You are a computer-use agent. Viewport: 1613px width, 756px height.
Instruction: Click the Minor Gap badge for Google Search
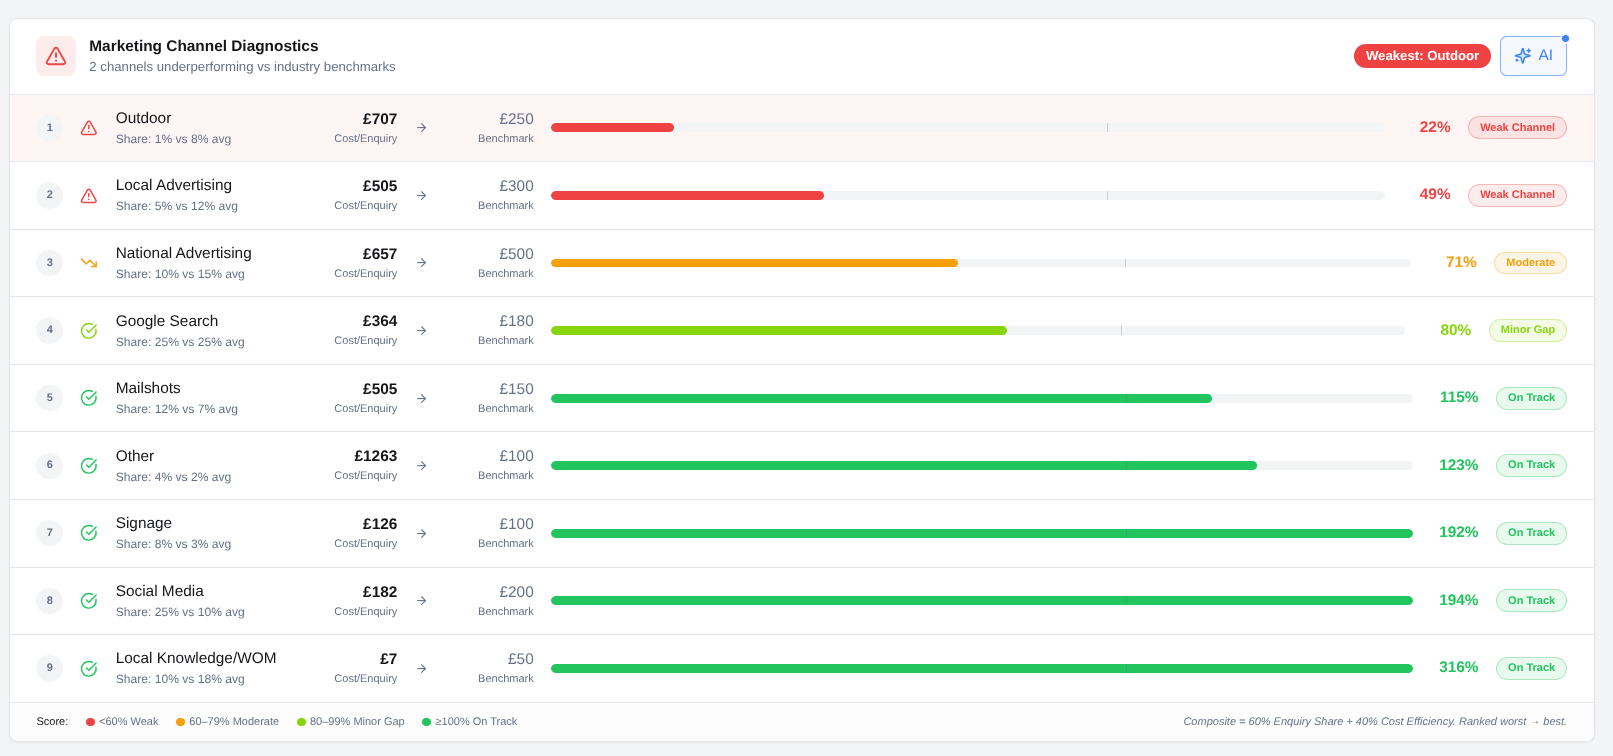pyautogui.click(x=1527, y=330)
